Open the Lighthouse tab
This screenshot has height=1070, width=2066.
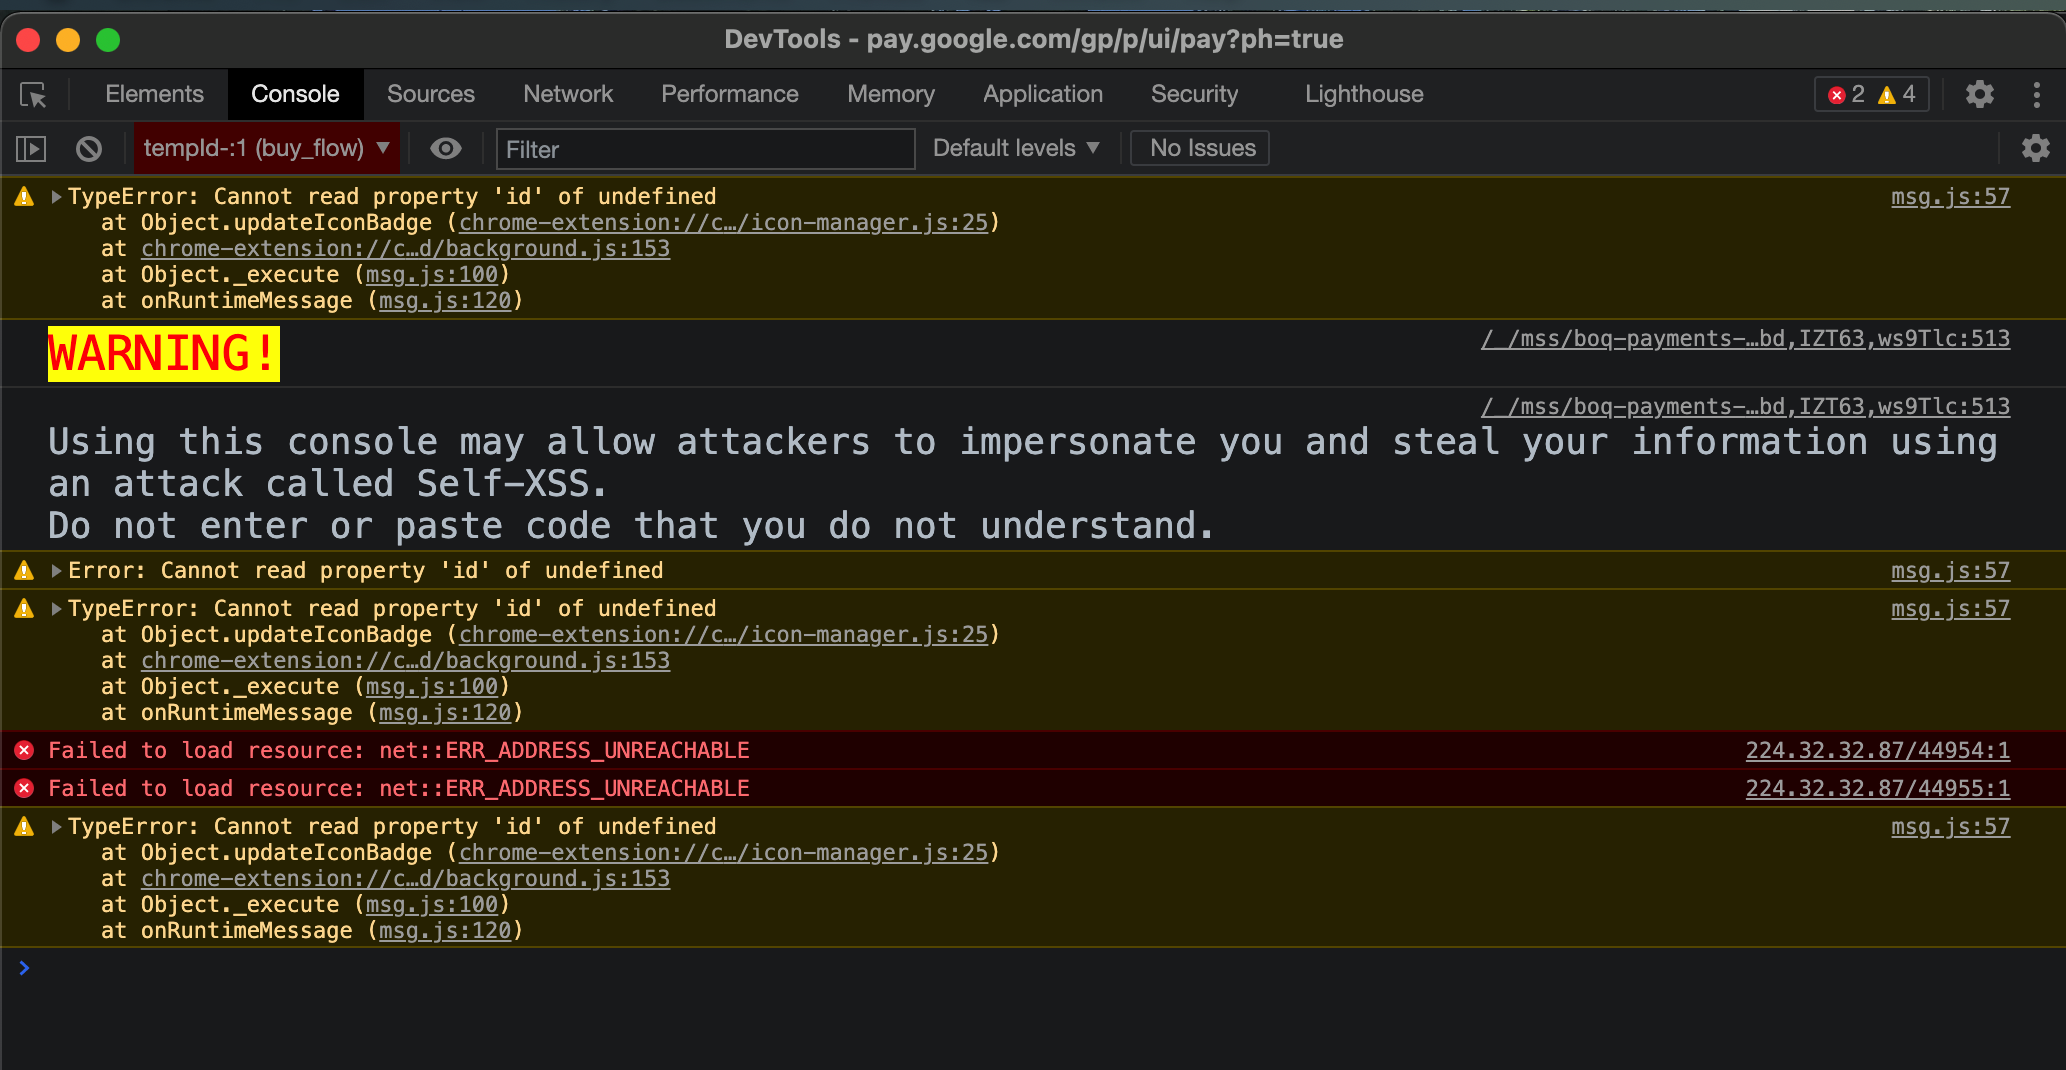1364,94
